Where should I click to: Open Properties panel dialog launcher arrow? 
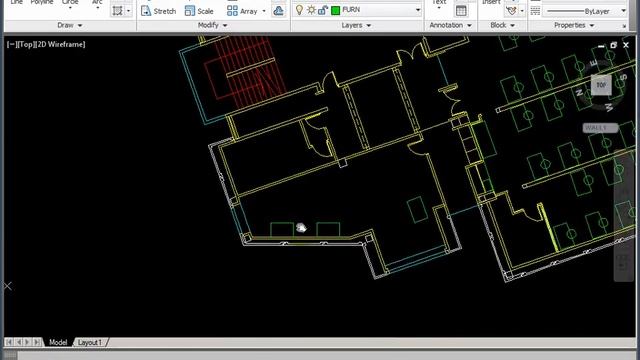(624, 26)
